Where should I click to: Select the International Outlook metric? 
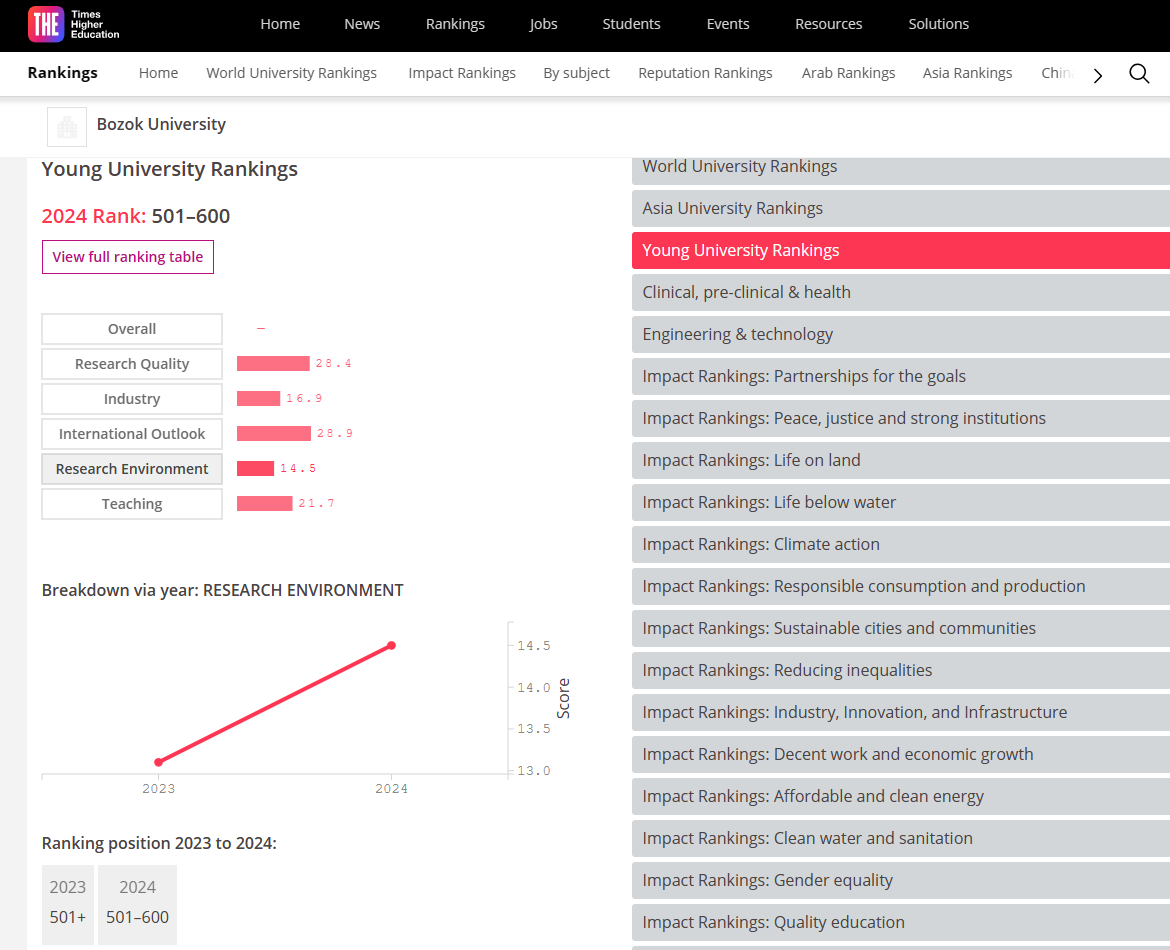(132, 434)
